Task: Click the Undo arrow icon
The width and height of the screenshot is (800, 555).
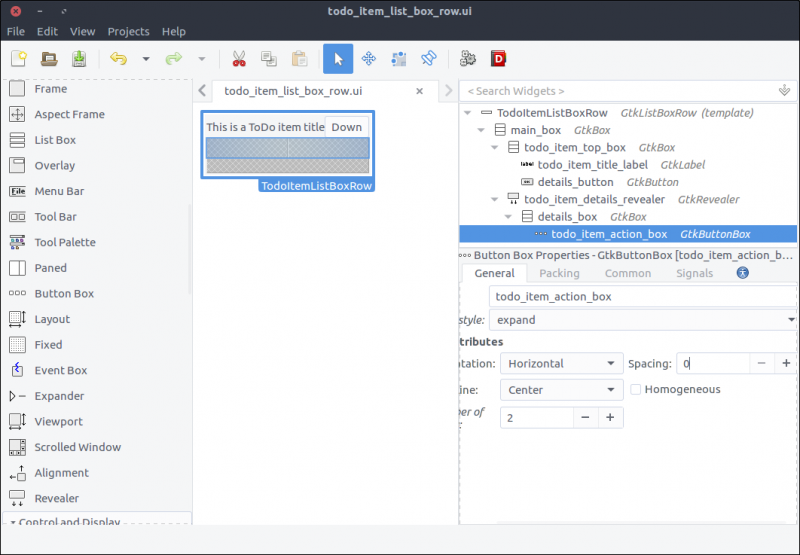Action: (119, 59)
